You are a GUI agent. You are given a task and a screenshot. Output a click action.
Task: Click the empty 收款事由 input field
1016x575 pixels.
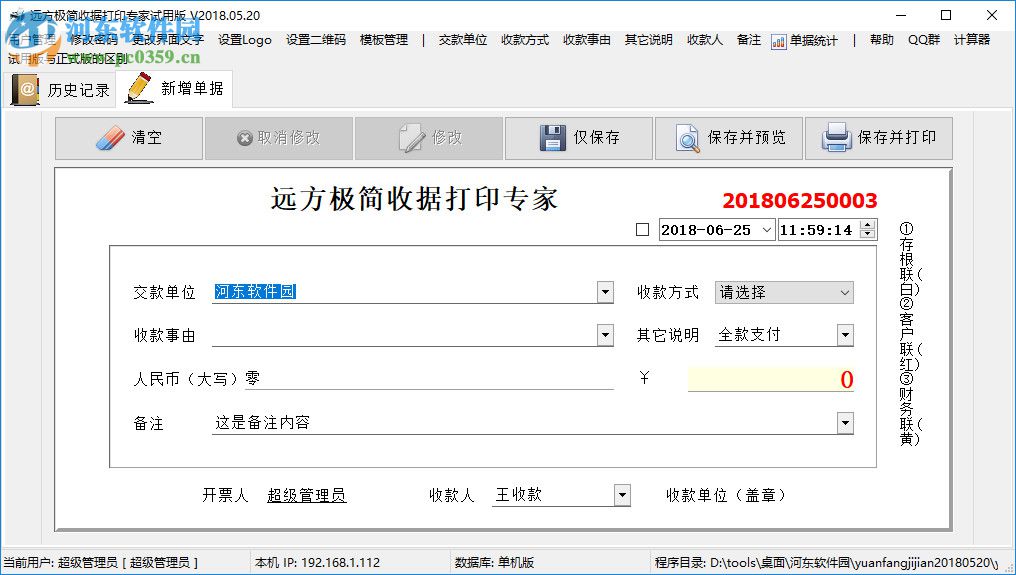pos(405,335)
